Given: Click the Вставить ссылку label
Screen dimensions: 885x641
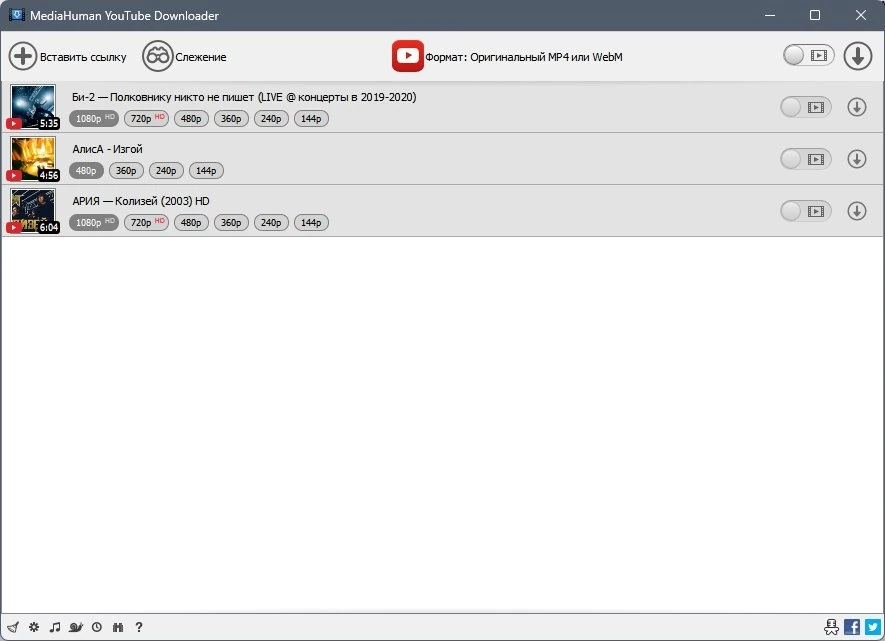Looking at the screenshot, I should (x=83, y=57).
